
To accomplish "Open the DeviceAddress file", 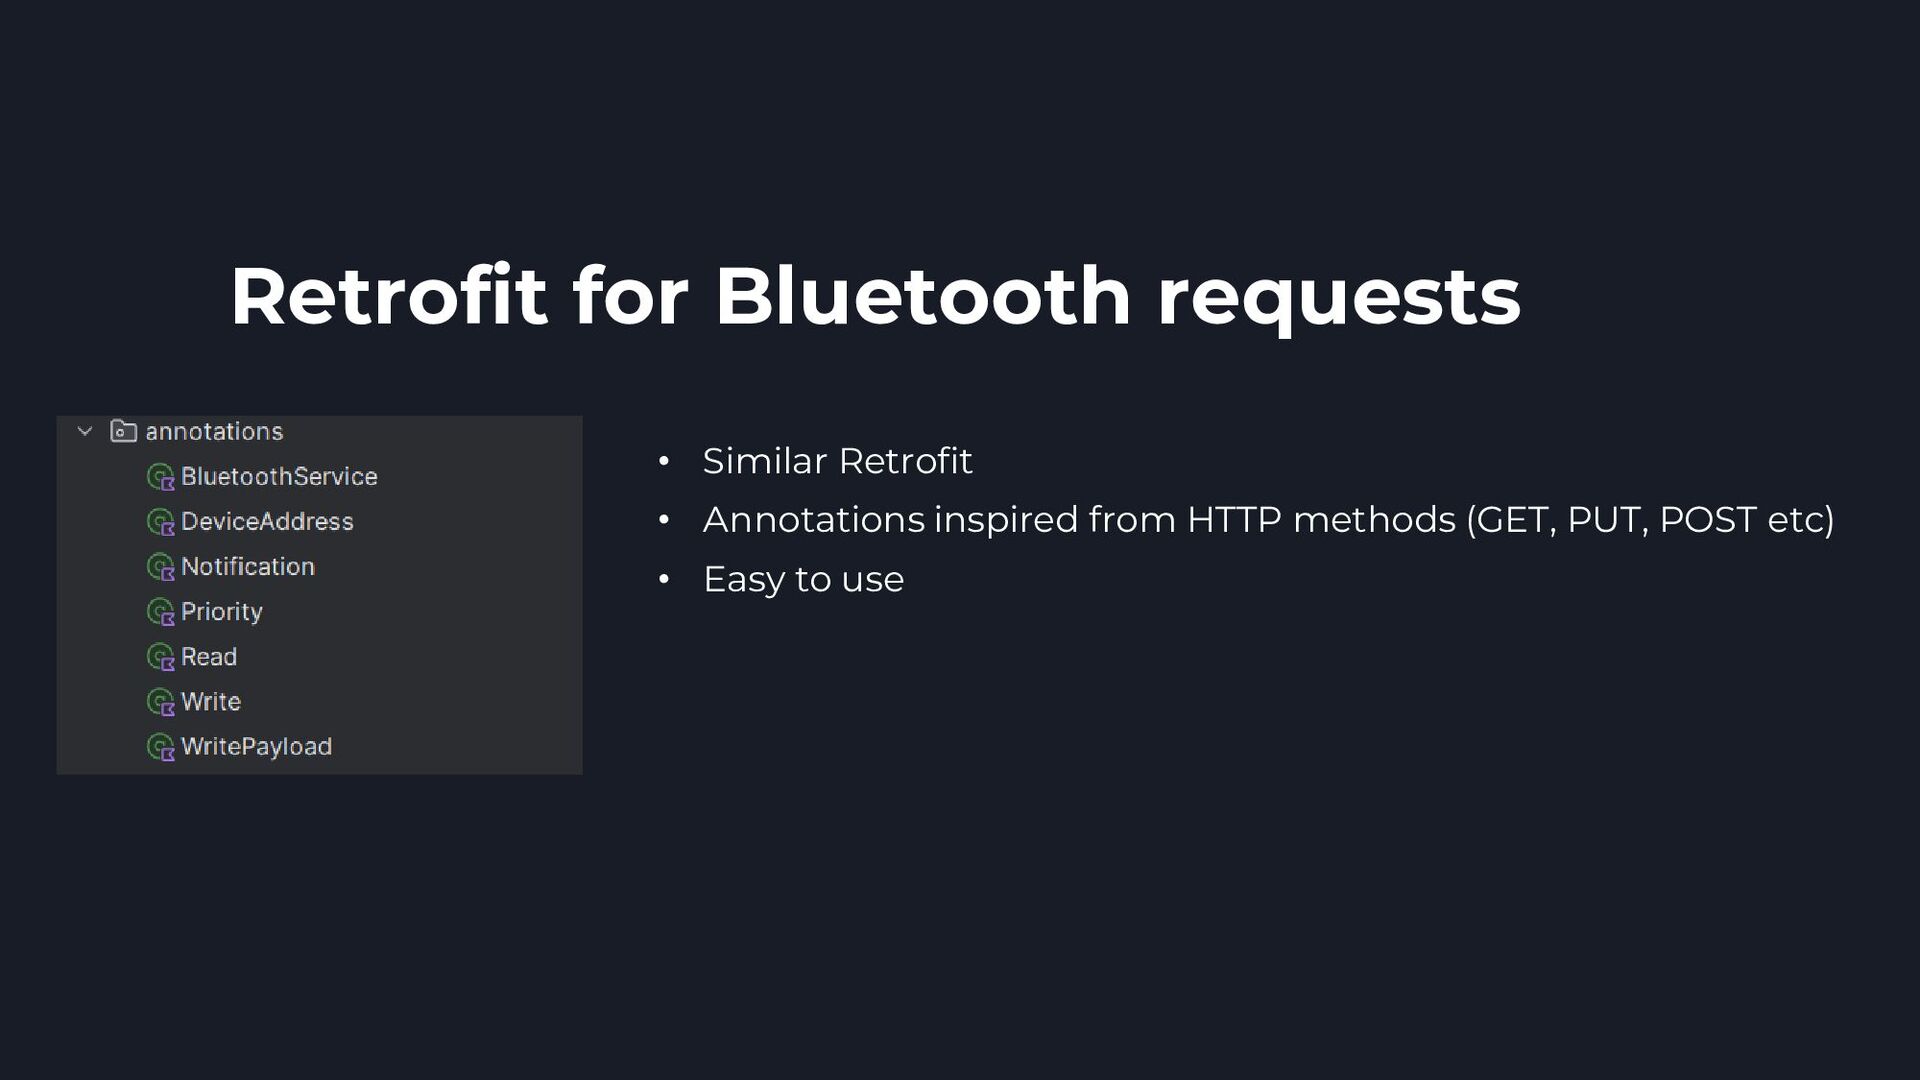I will click(x=267, y=522).
